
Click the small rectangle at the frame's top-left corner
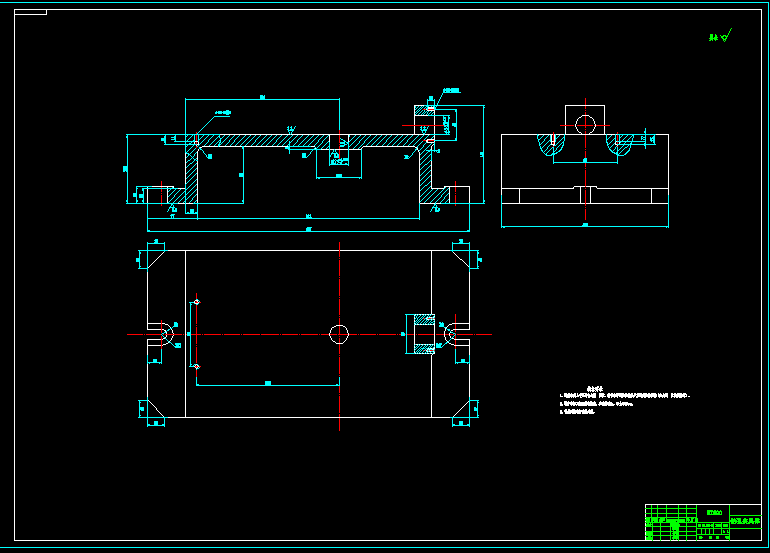click(30, 12)
